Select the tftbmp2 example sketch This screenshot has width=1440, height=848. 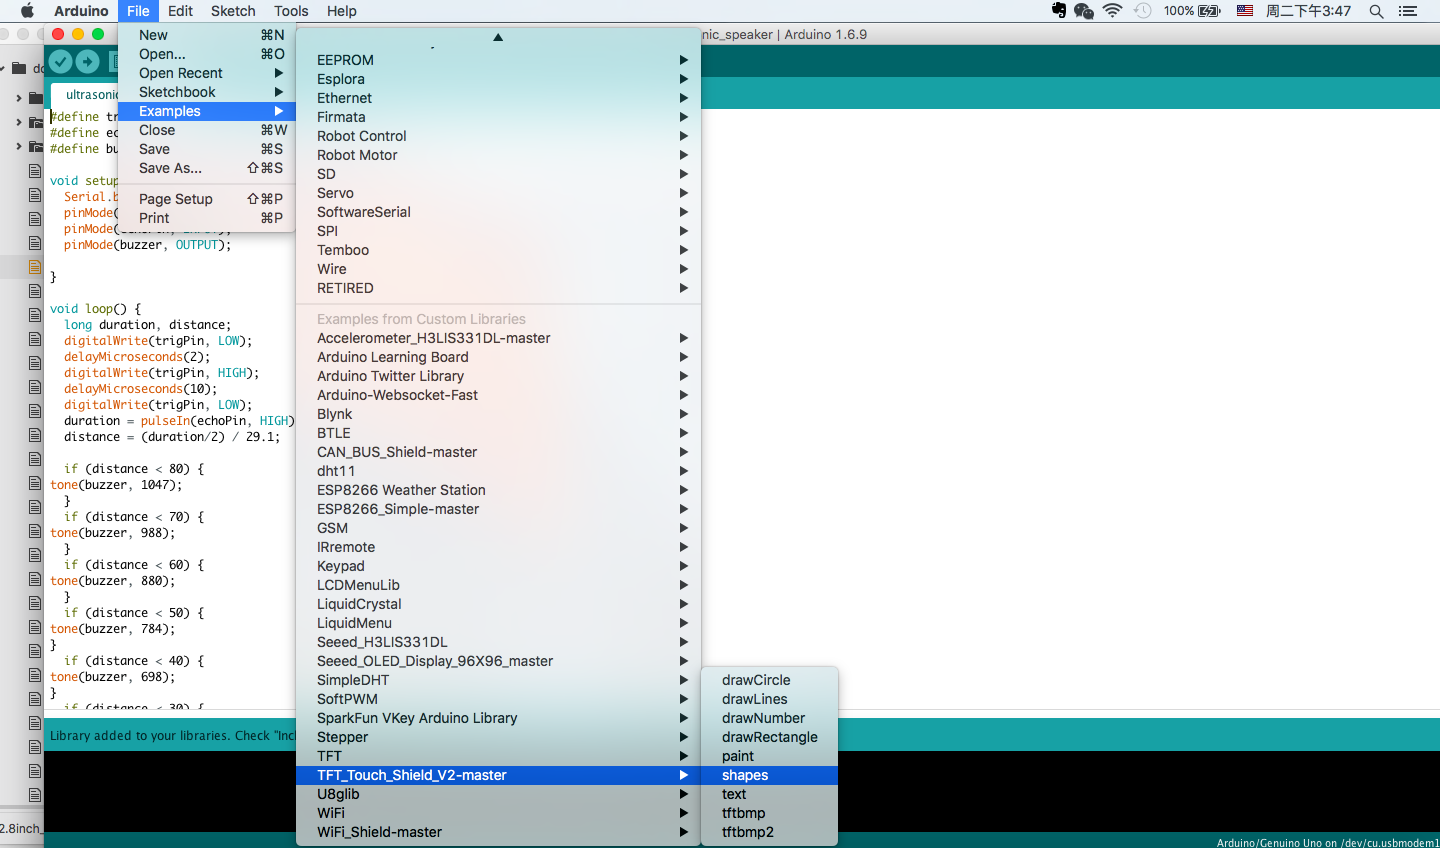(748, 832)
